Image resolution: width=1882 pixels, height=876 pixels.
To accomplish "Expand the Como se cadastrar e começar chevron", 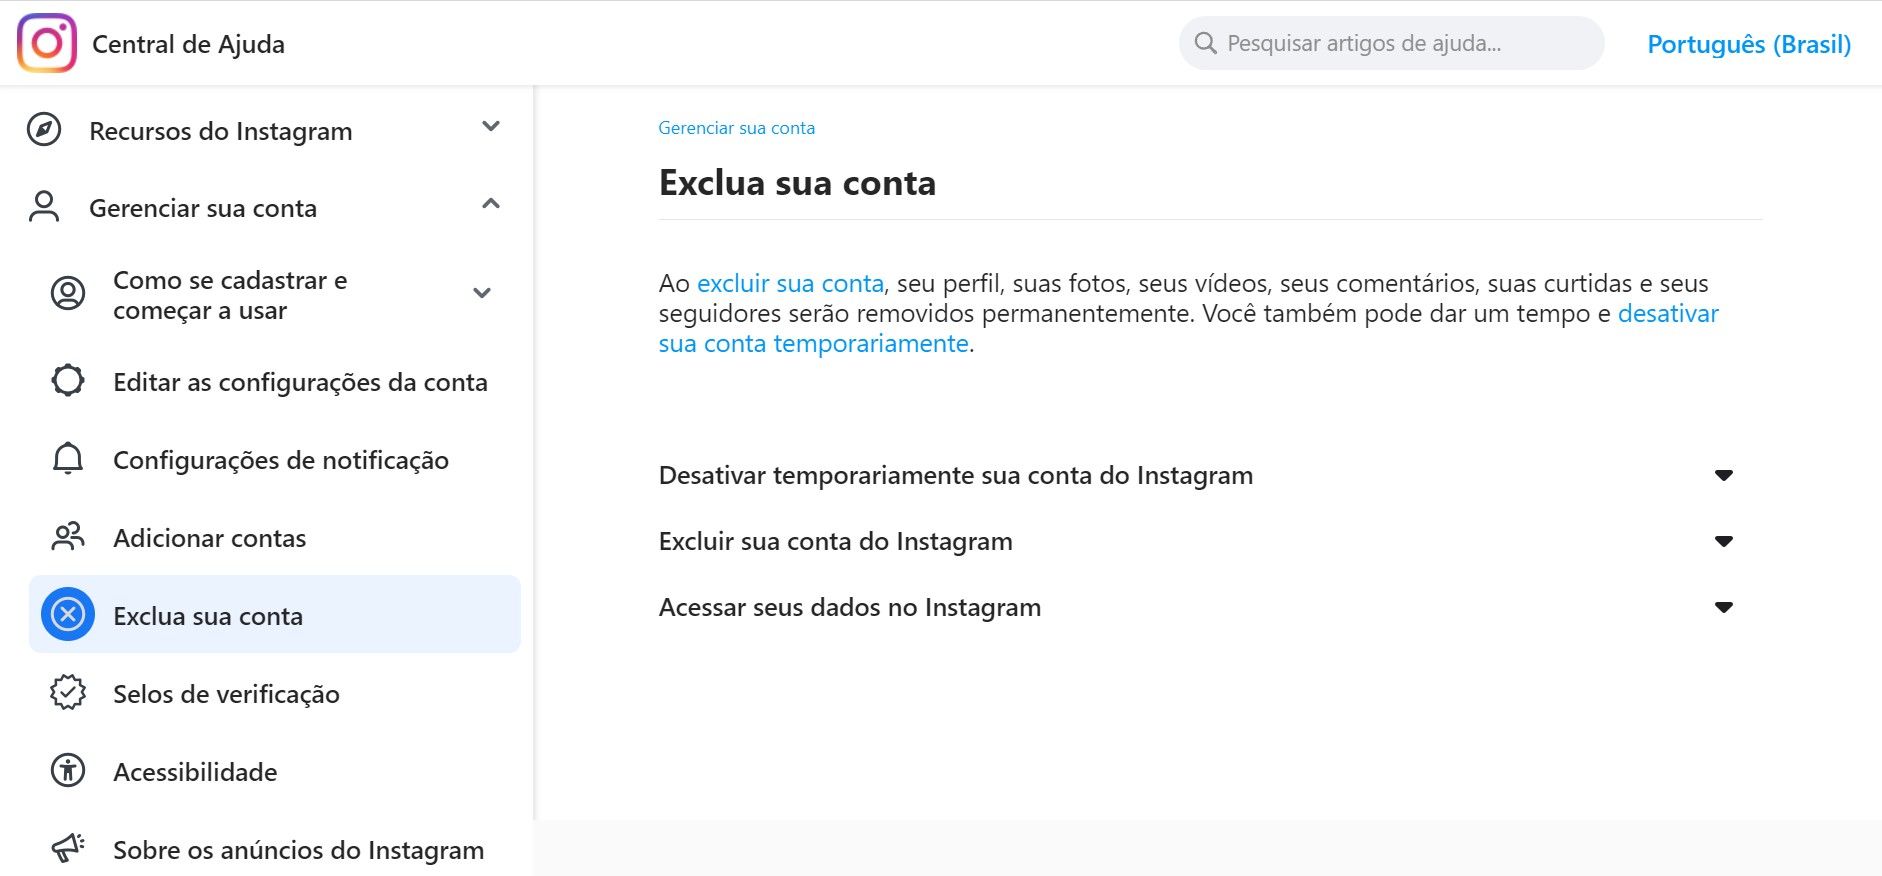I will point(482,293).
